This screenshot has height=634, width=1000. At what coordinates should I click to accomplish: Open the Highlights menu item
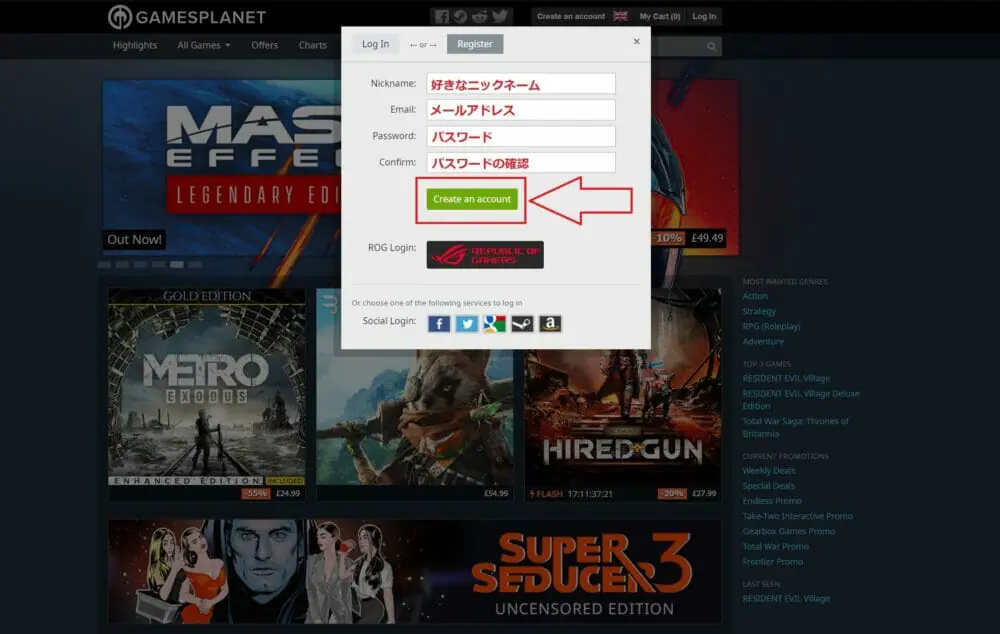pos(135,45)
